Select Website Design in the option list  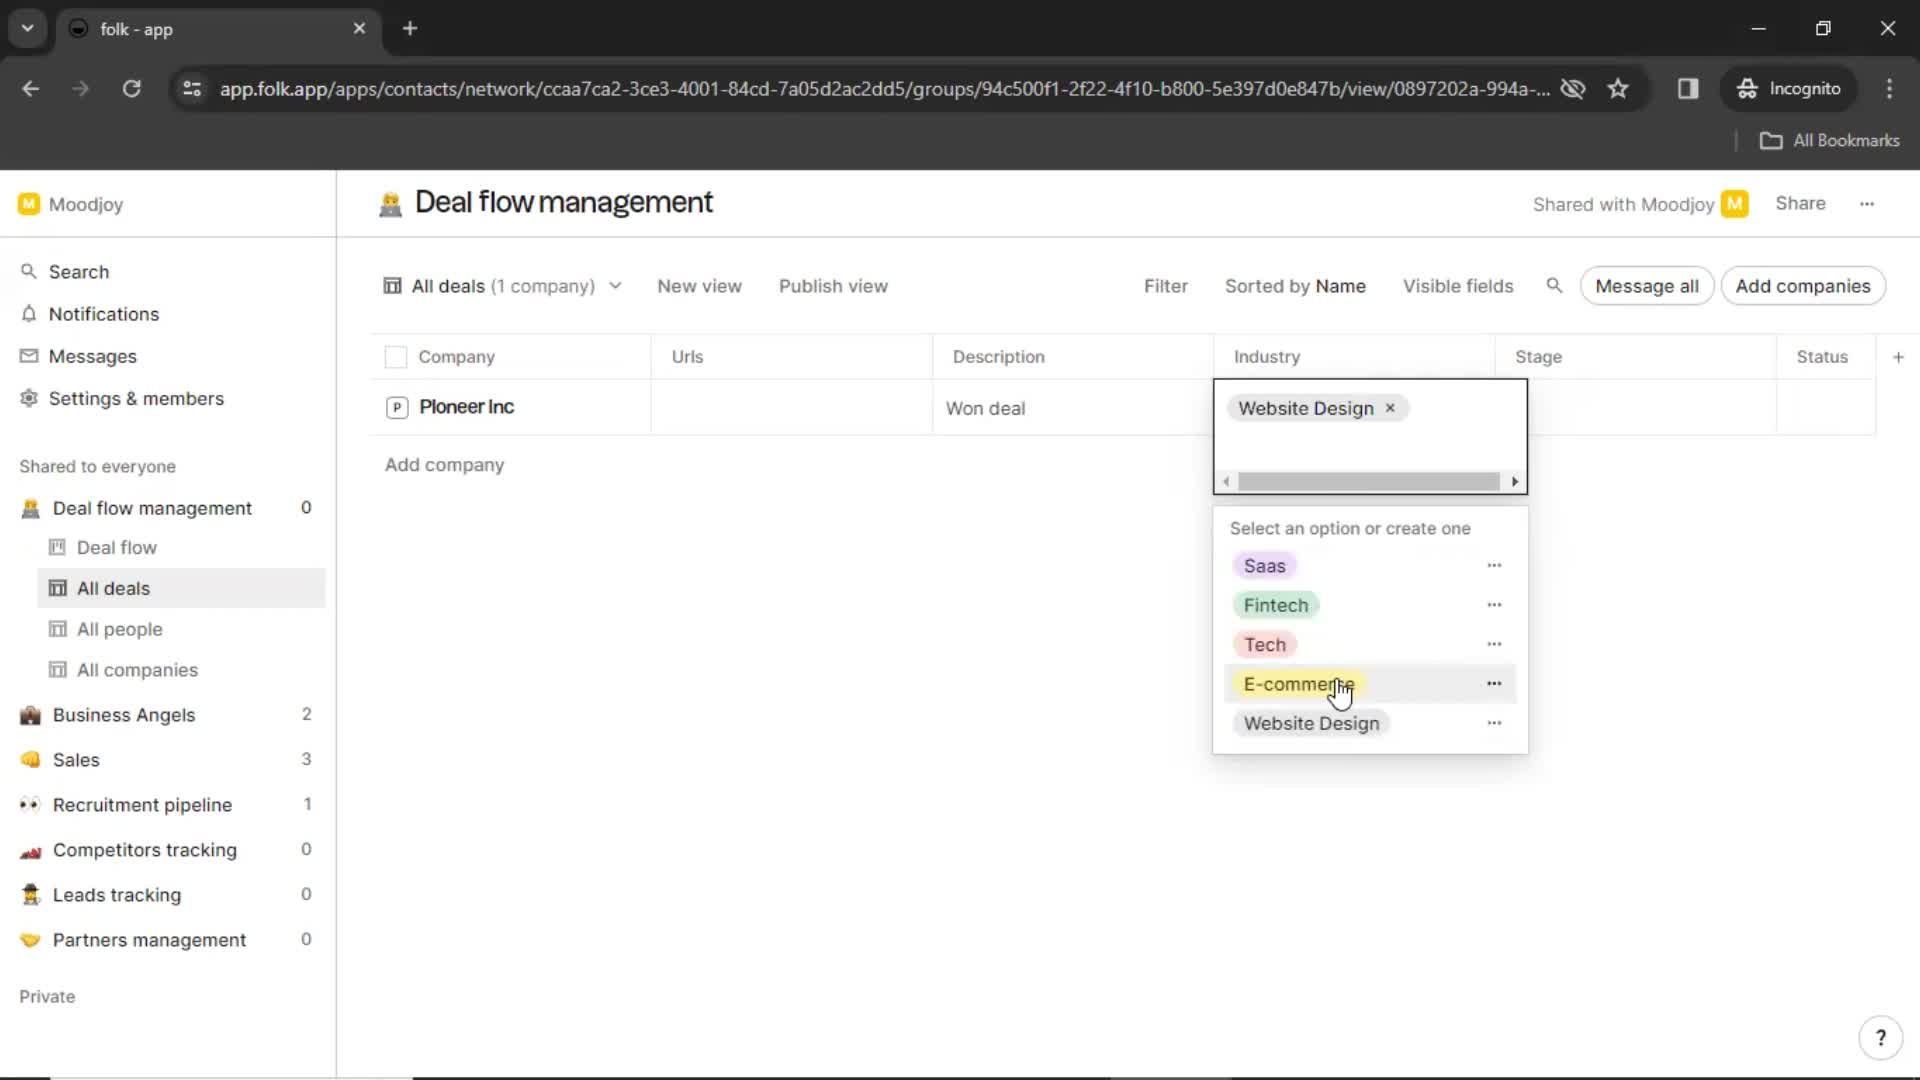[1312, 723]
